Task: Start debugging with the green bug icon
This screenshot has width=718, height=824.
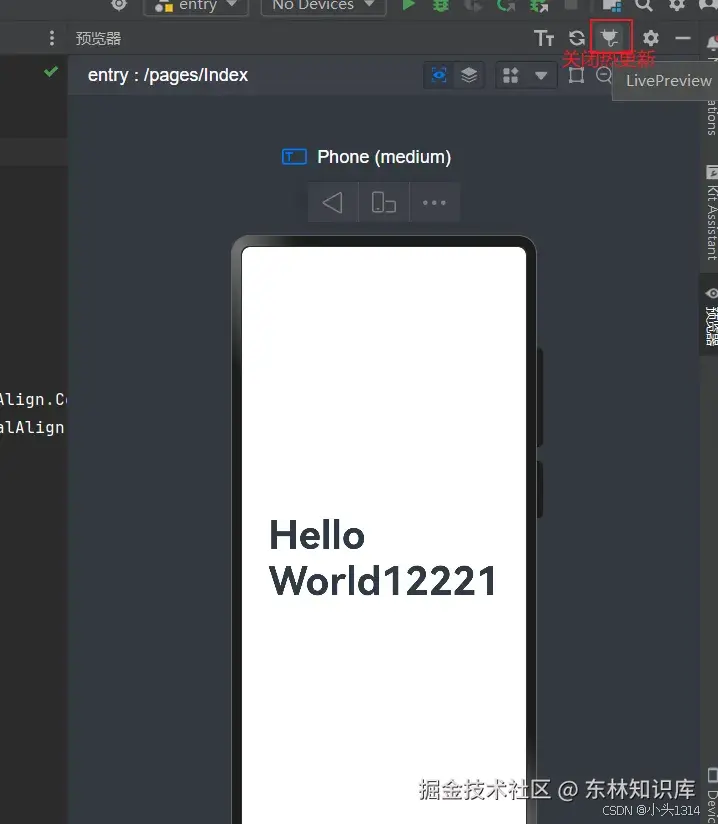Action: 440,5
